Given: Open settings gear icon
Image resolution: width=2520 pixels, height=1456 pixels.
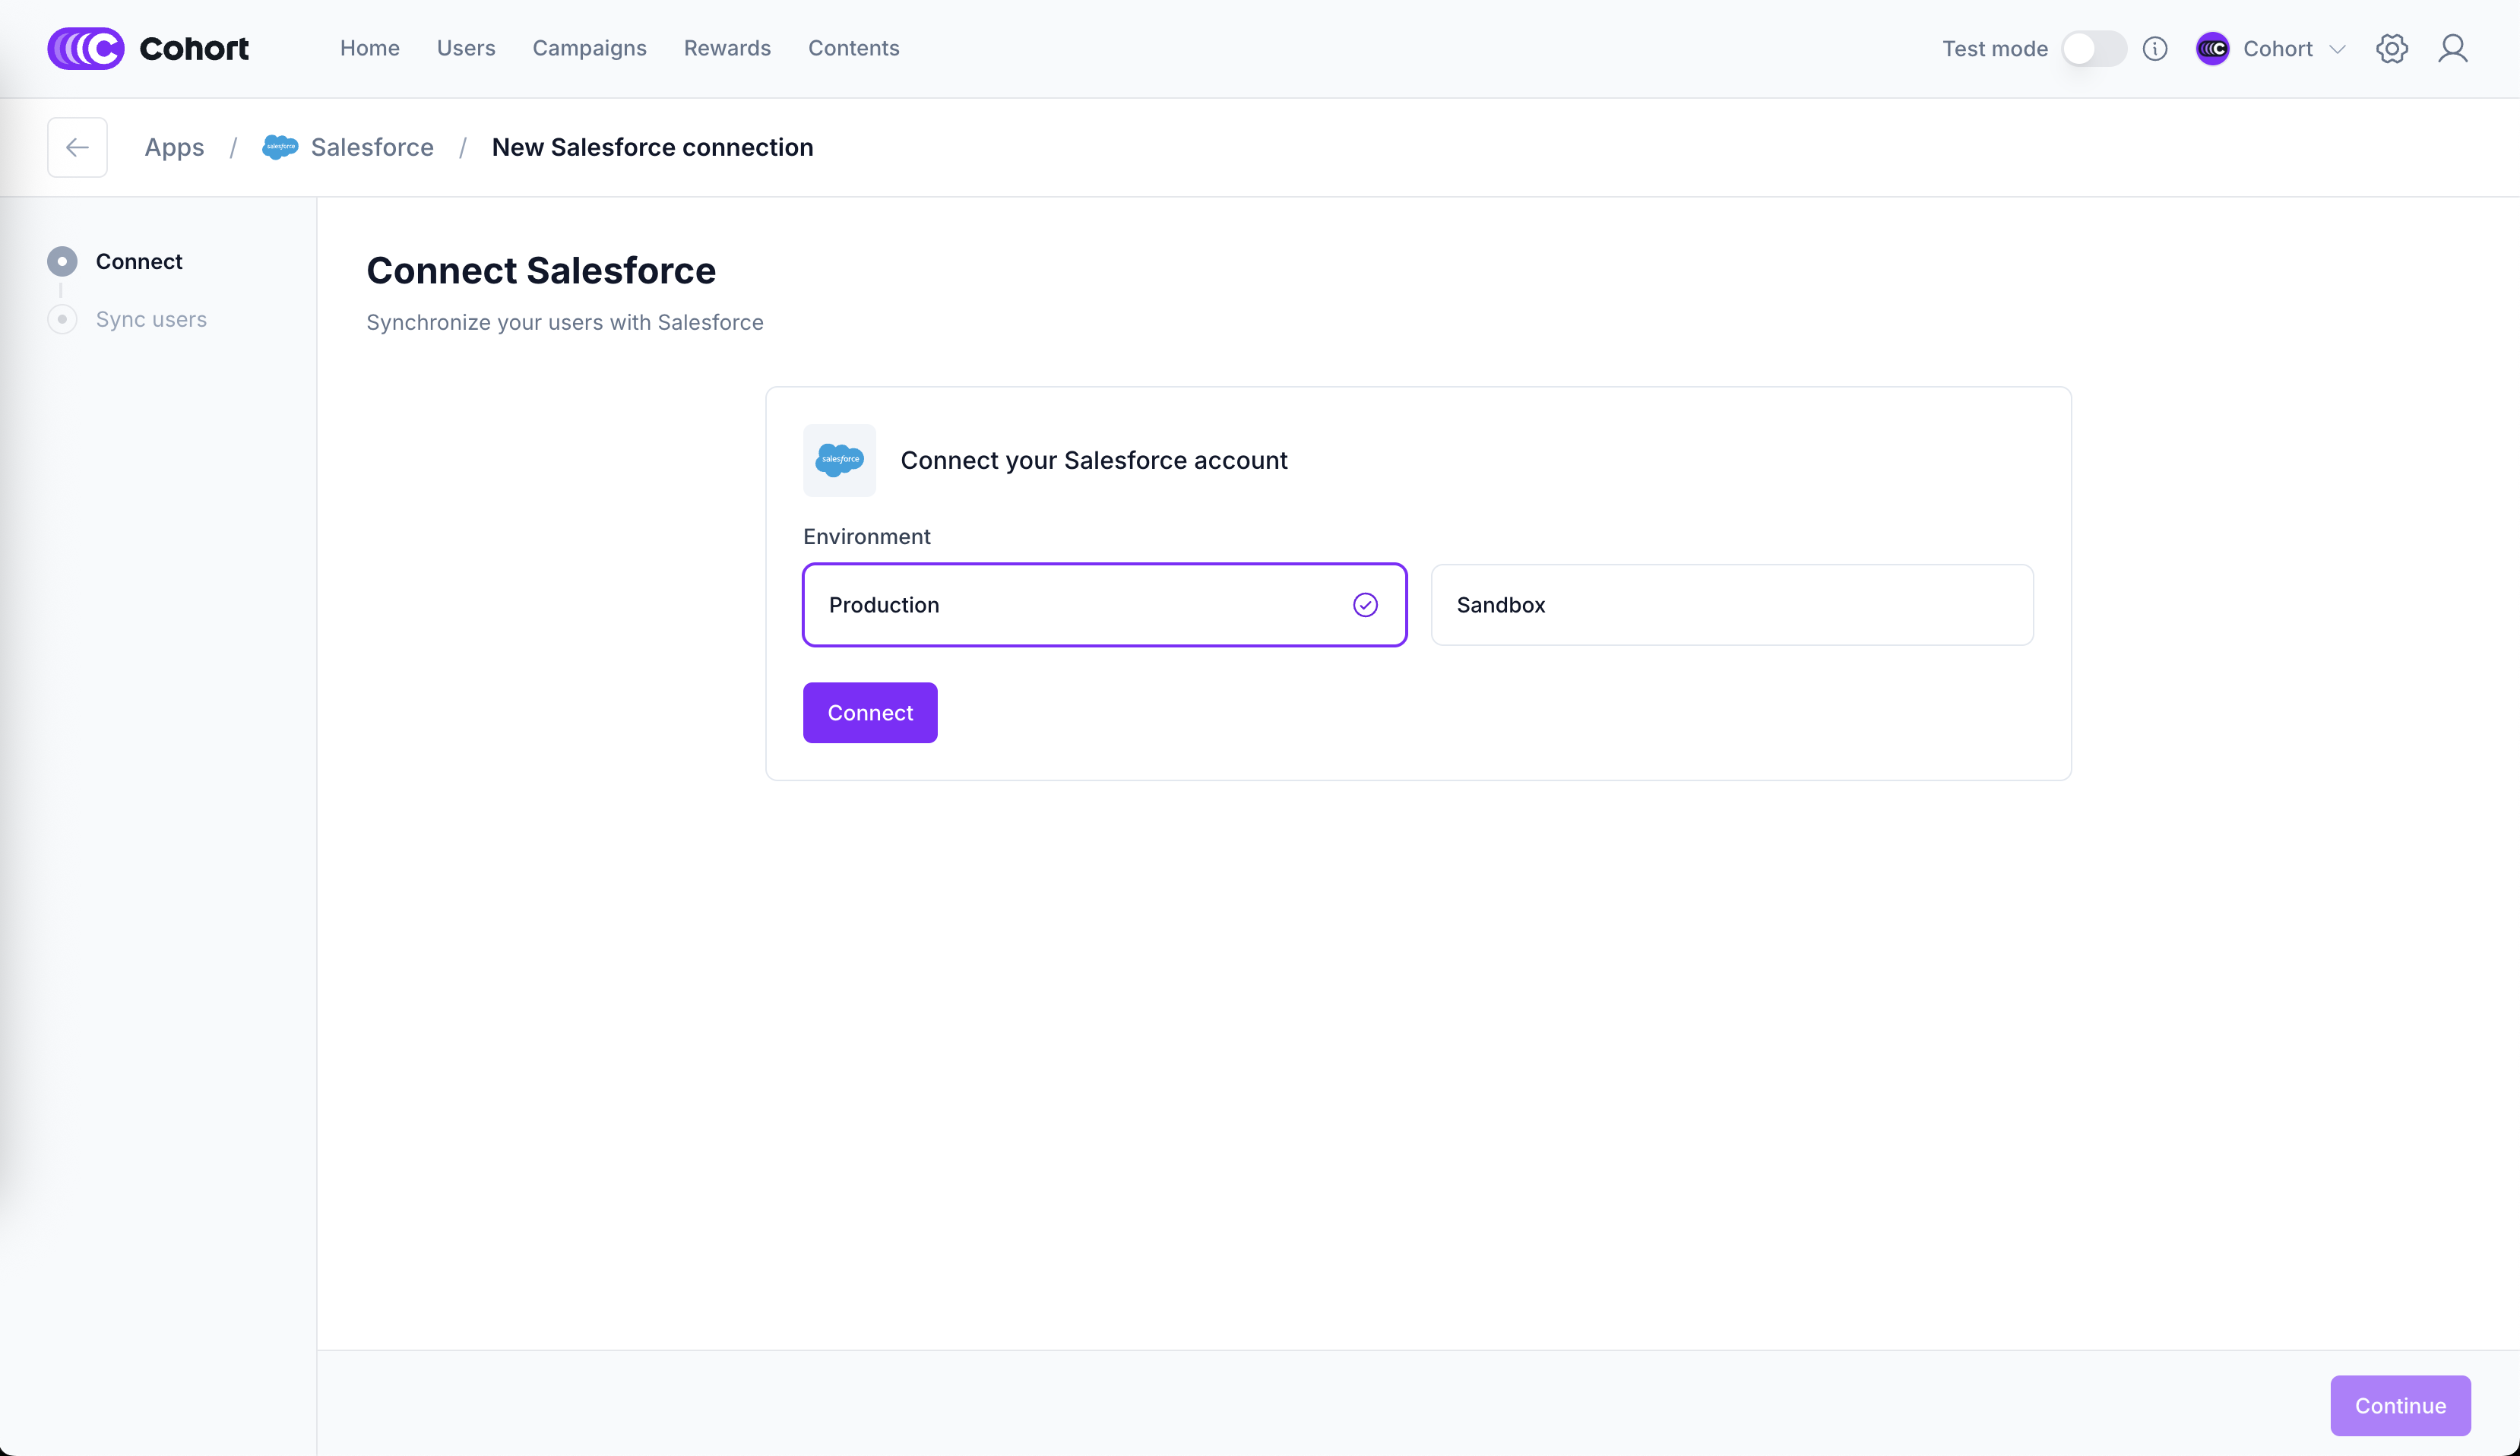Looking at the screenshot, I should (2391, 48).
